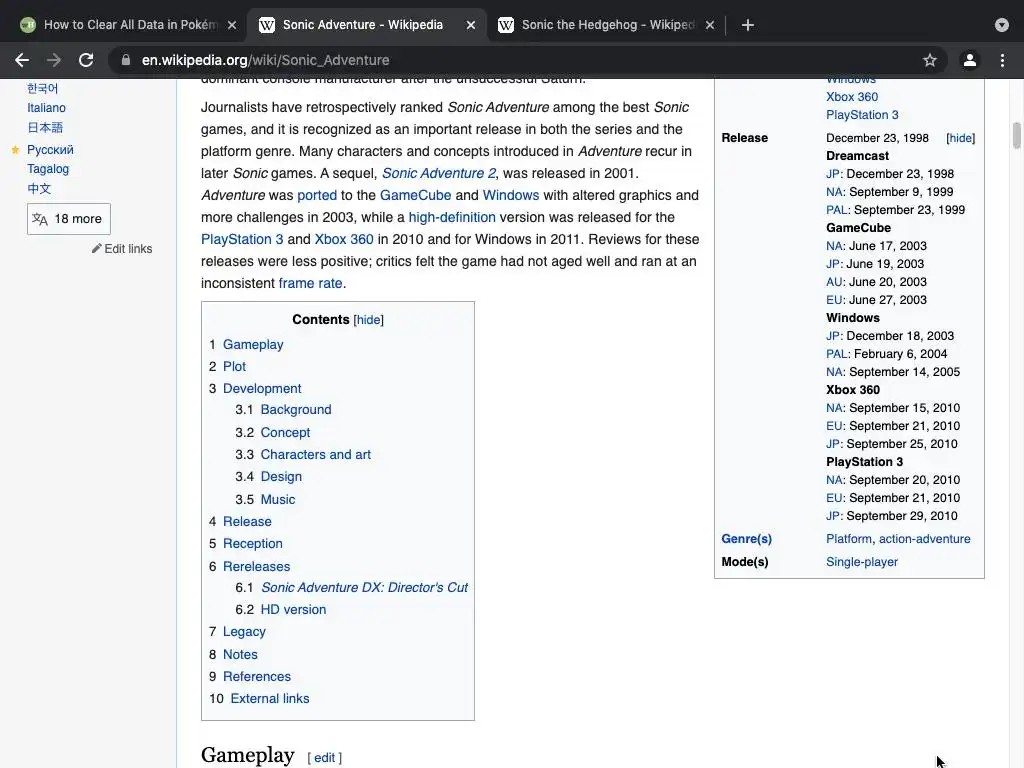Image resolution: width=1024 pixels, height=768 pixels.
Task: Jump to the Notes section
Action: tap(240, 654)
